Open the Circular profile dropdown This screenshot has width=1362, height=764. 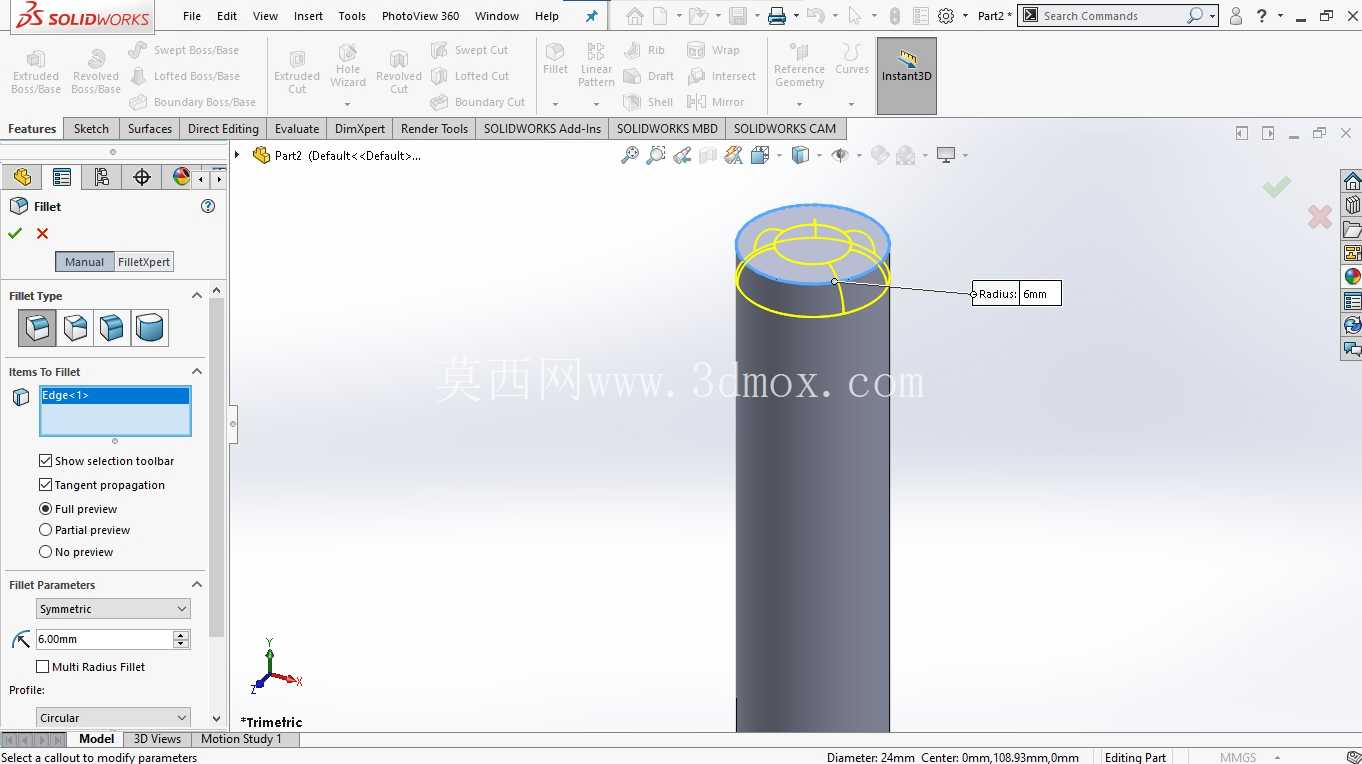click(113, 718)
